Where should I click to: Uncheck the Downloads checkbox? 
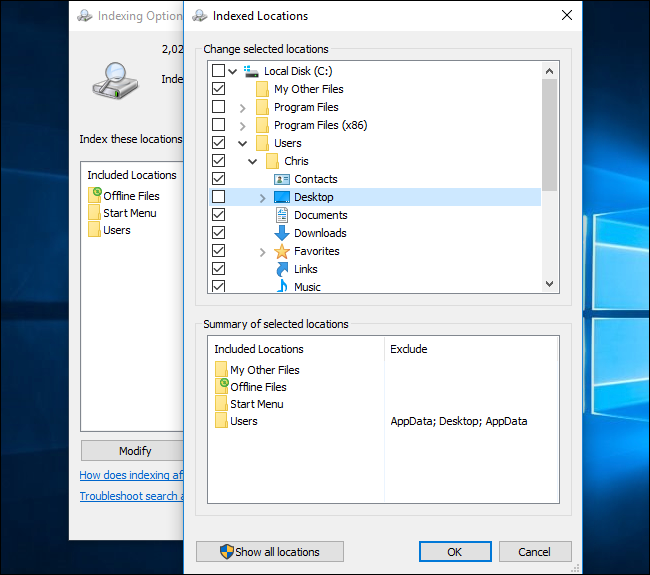point(218,233)
